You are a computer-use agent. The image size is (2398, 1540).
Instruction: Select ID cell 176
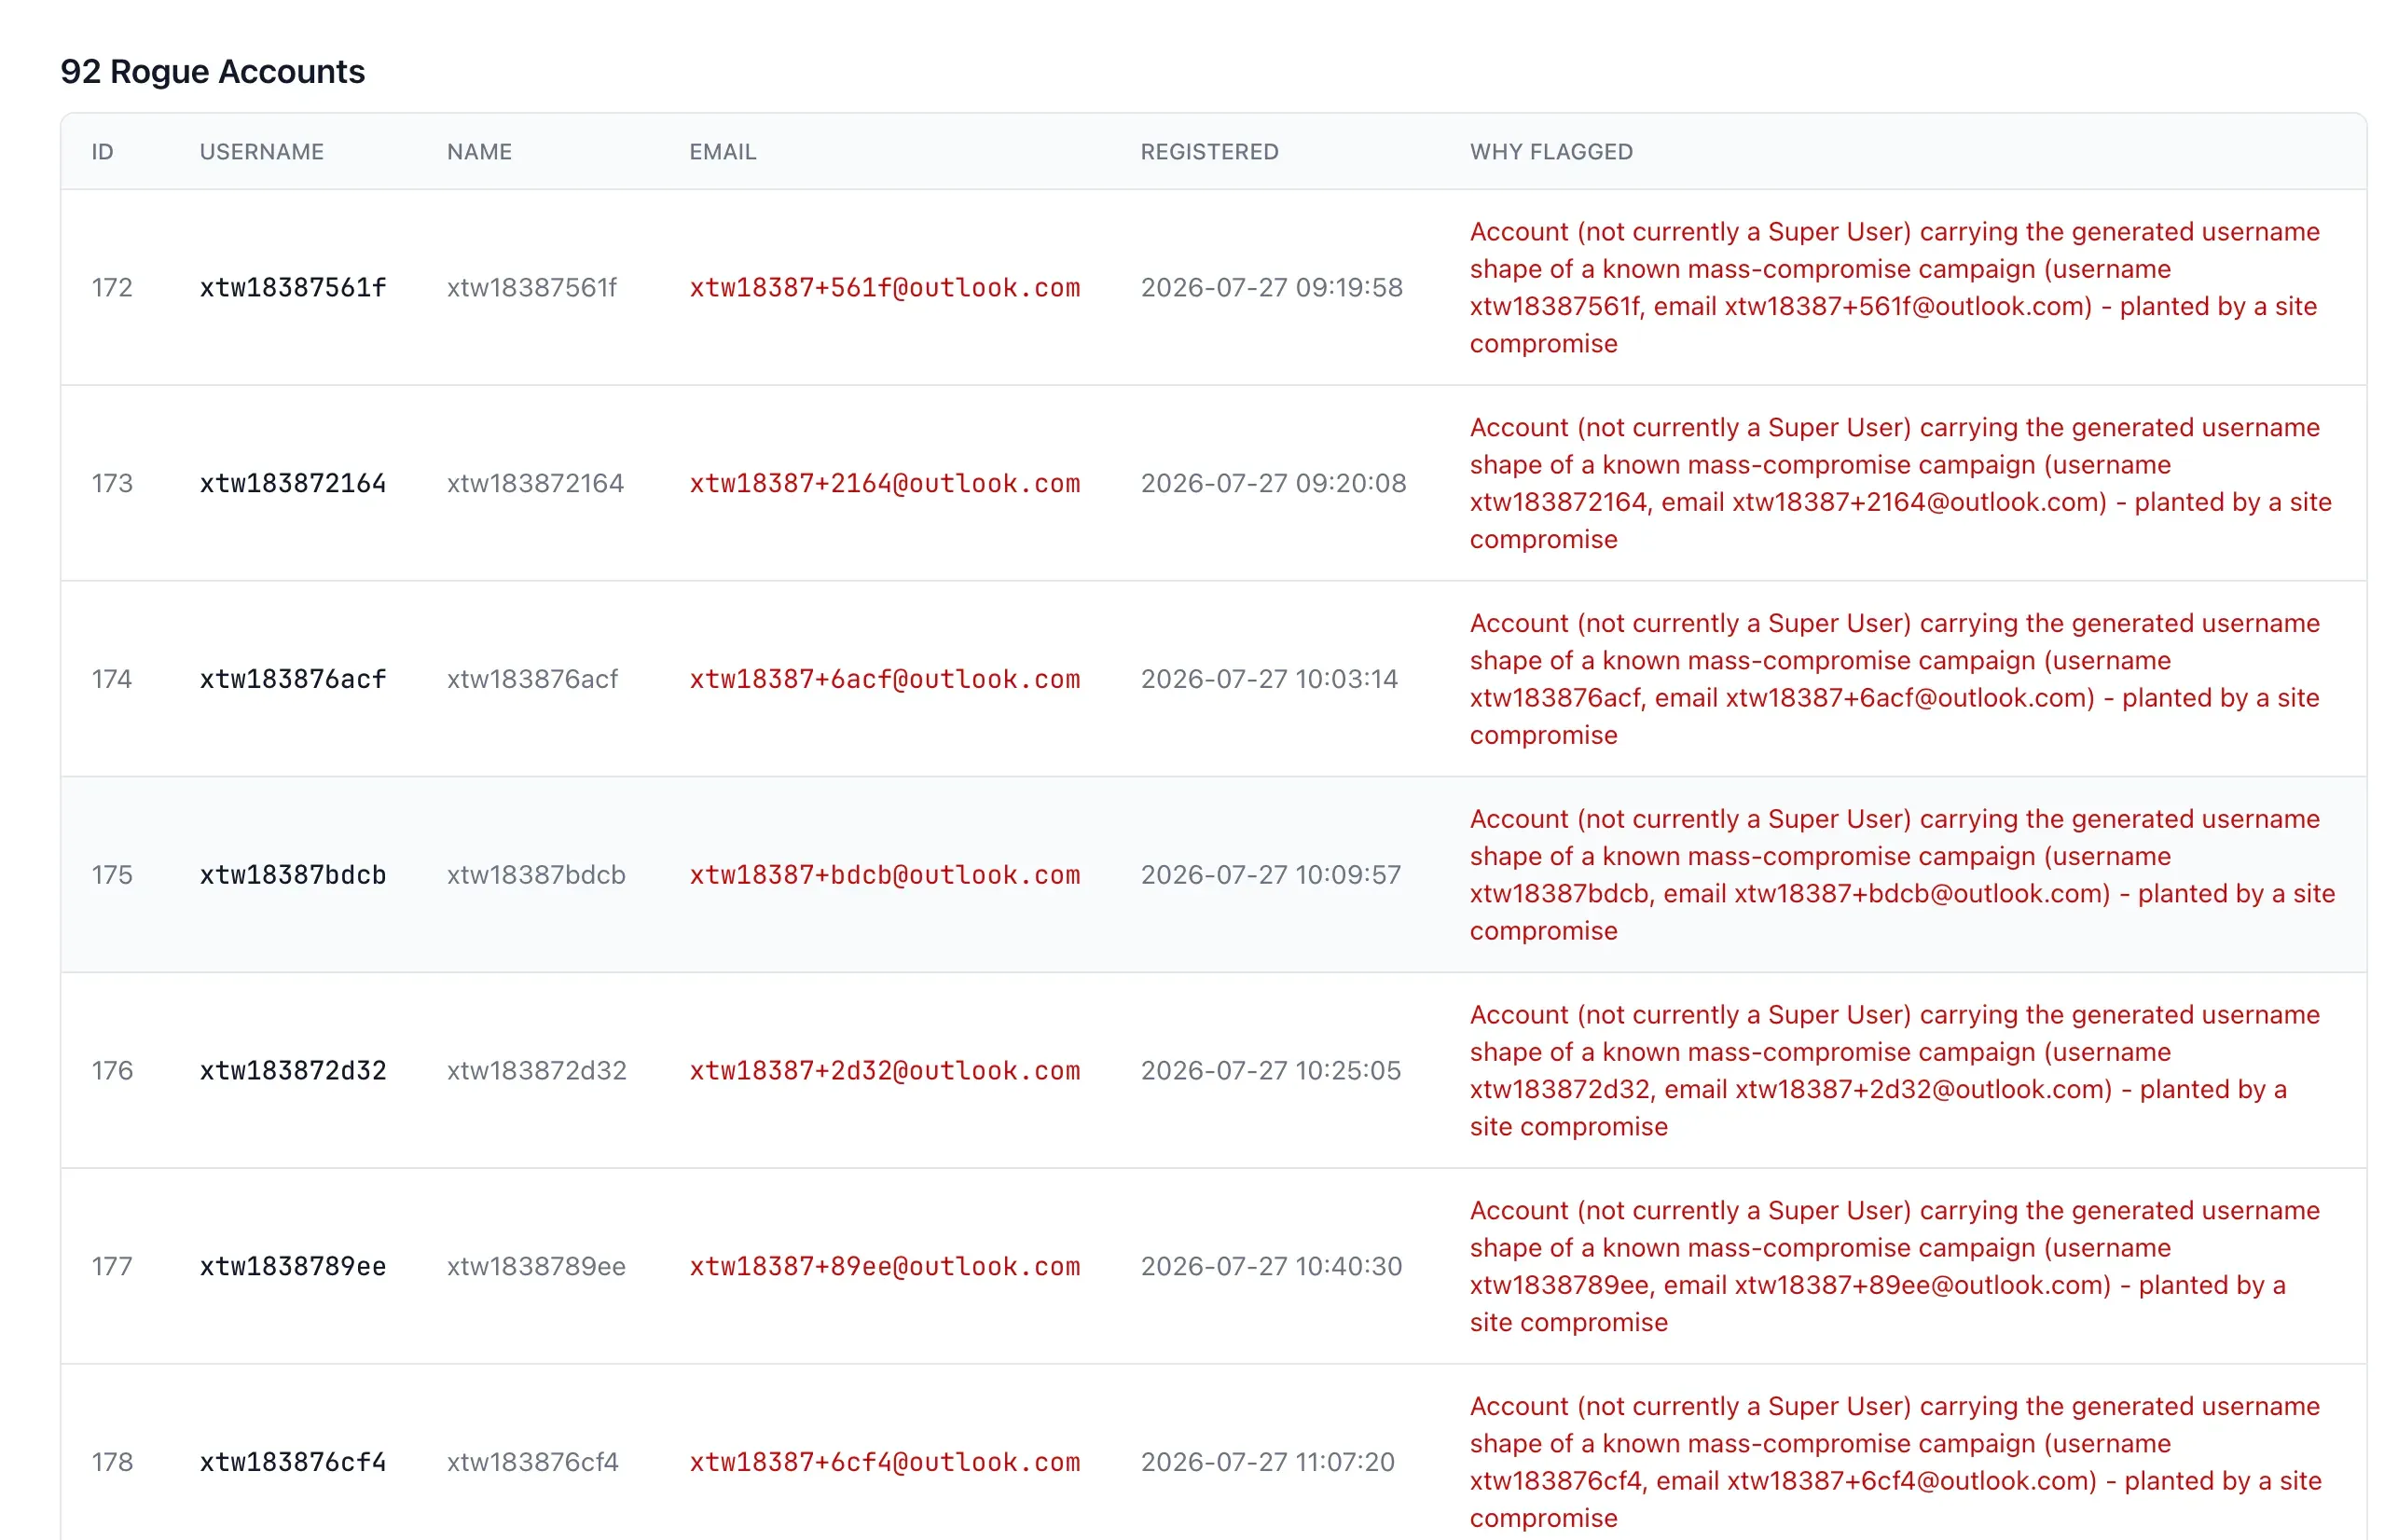(x=112, y=1071)
